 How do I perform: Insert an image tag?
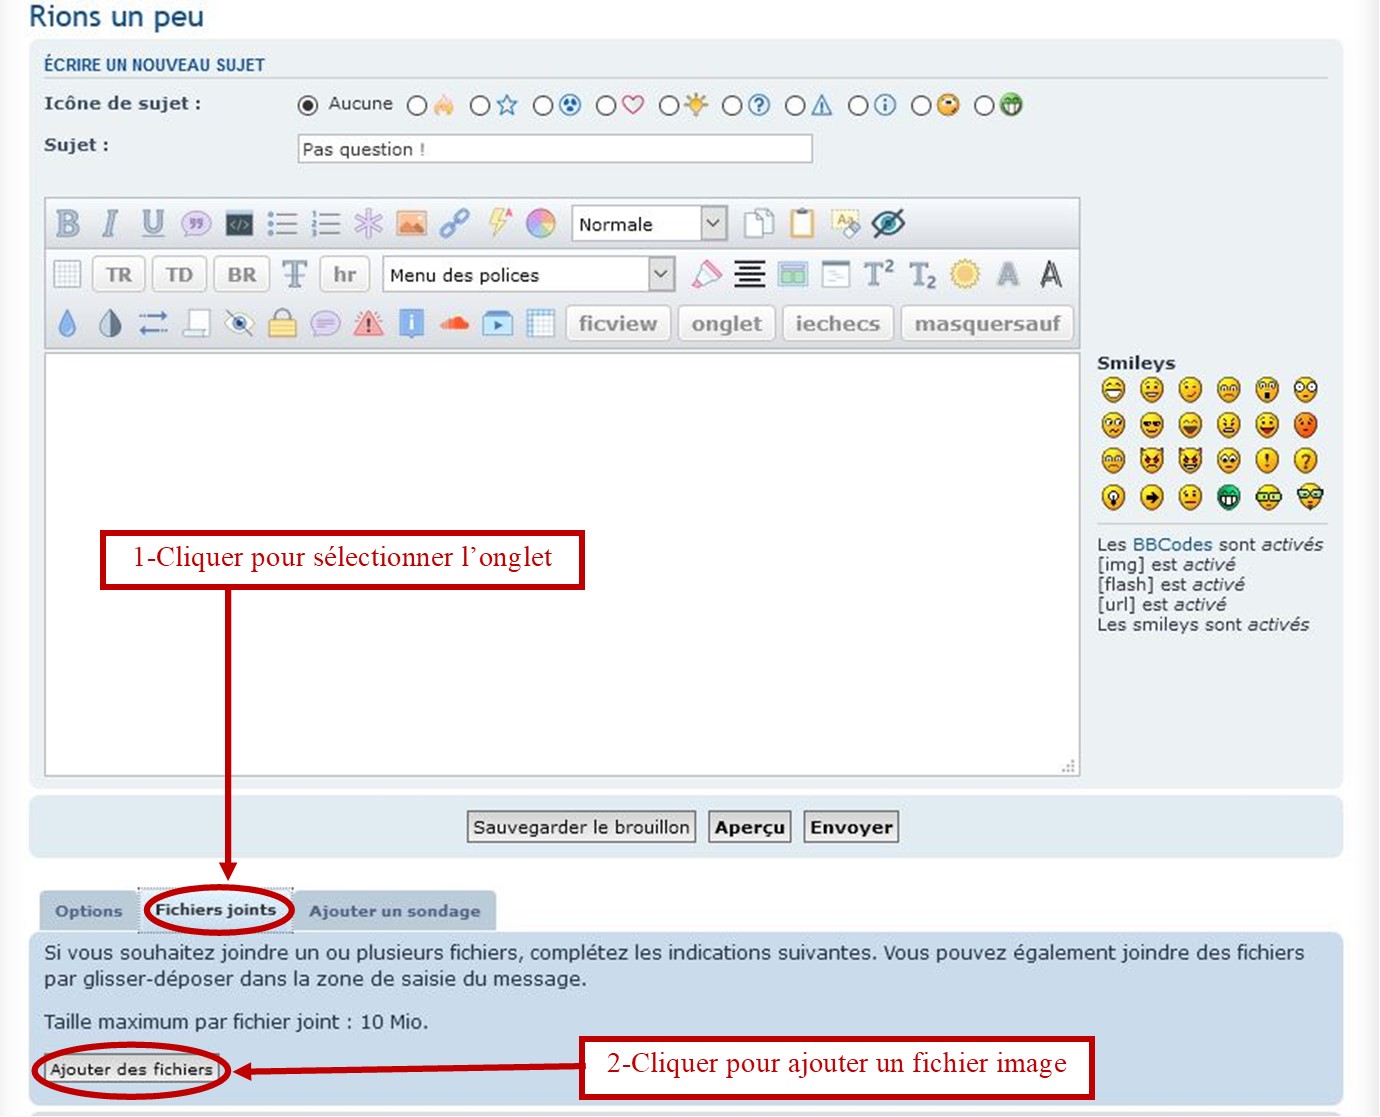click(411, 223)
